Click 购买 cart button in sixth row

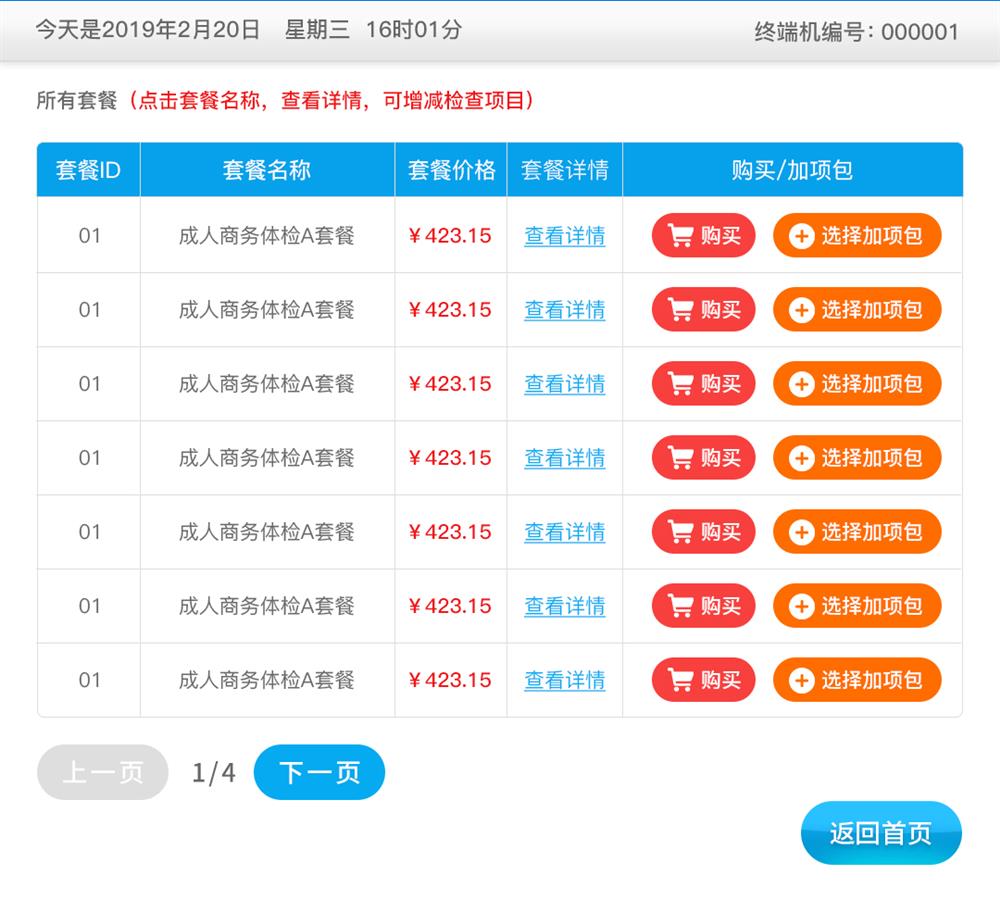click(703, 605)
